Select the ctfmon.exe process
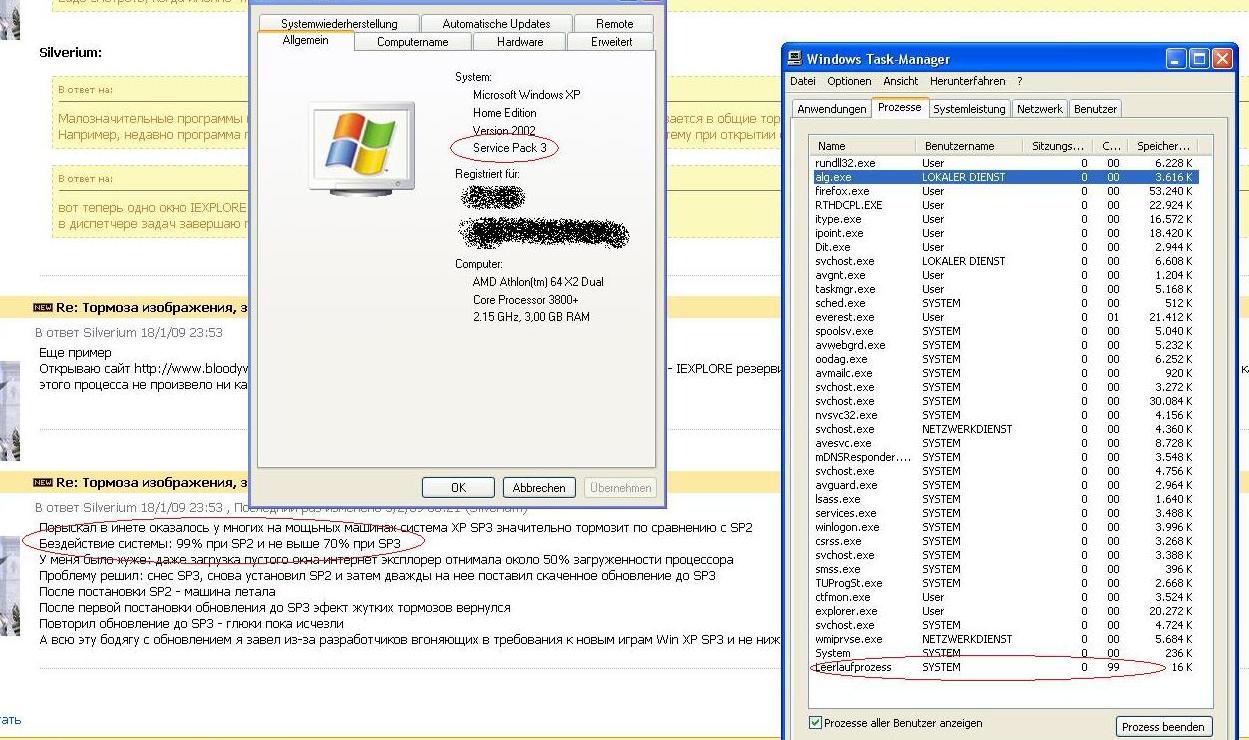This screenshot has width=1249, height=740. tap(1004, 597)
